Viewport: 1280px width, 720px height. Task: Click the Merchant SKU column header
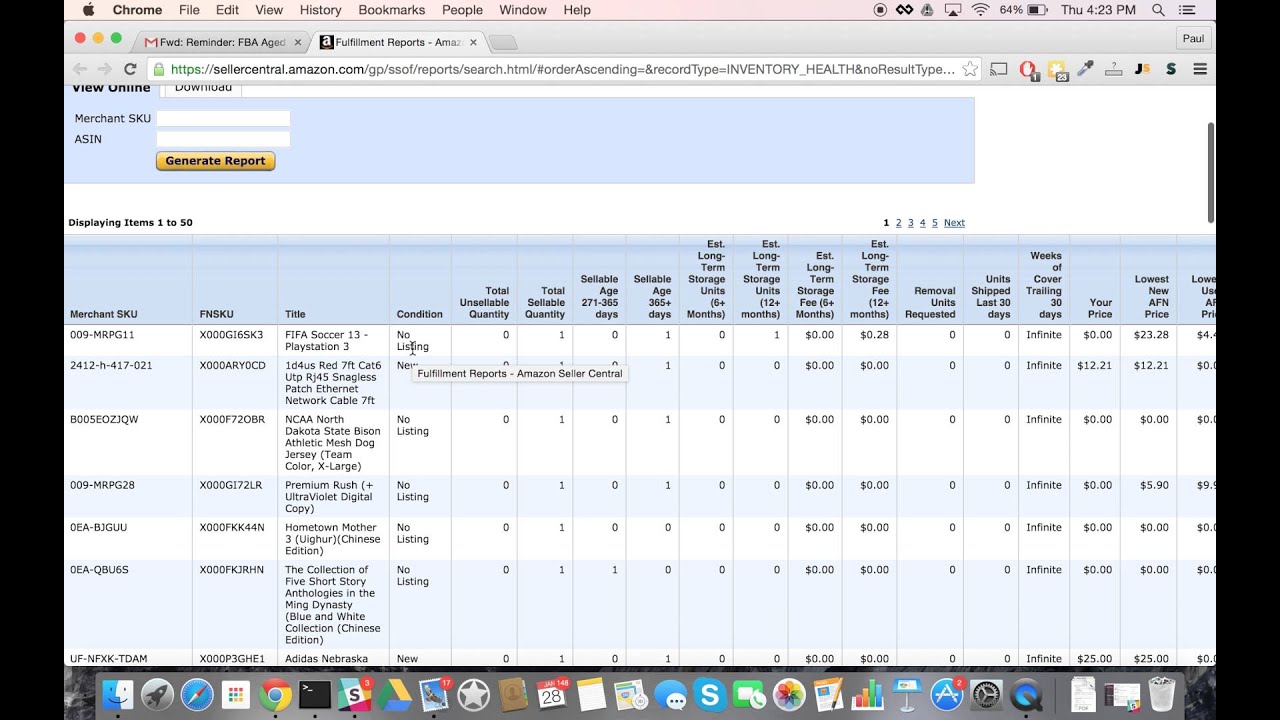(x=104, y=314)
